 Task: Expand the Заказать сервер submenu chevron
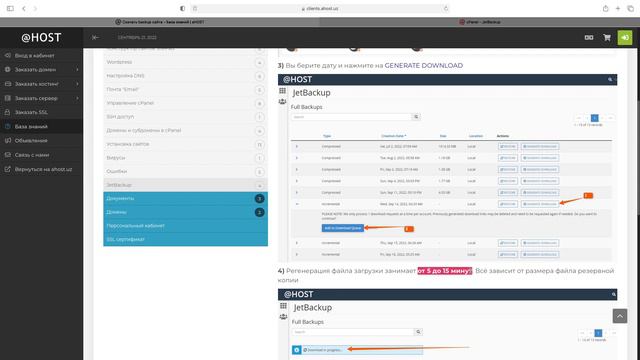[x=77, y=98]
